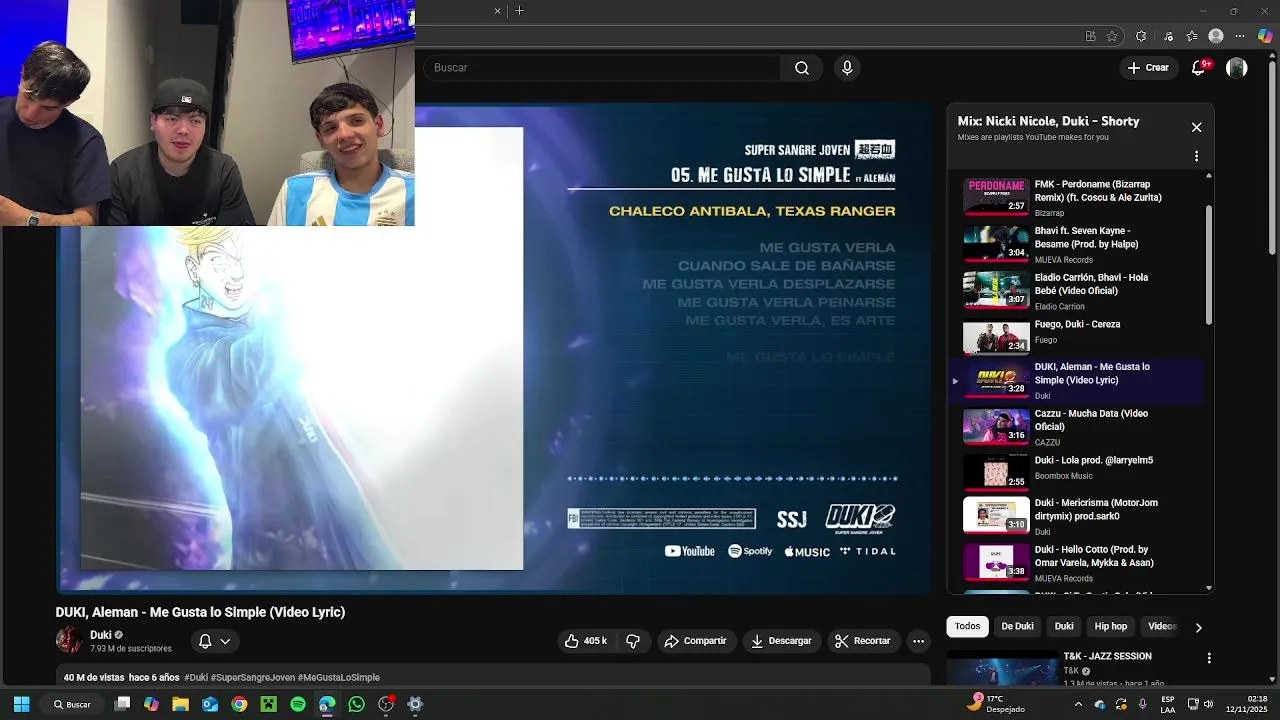Viewport: 1280px width, 720px height.
Task: Play Duki - Lola prod. @larryelm5
Action: pyautogui.click(x=1077, y=471)
